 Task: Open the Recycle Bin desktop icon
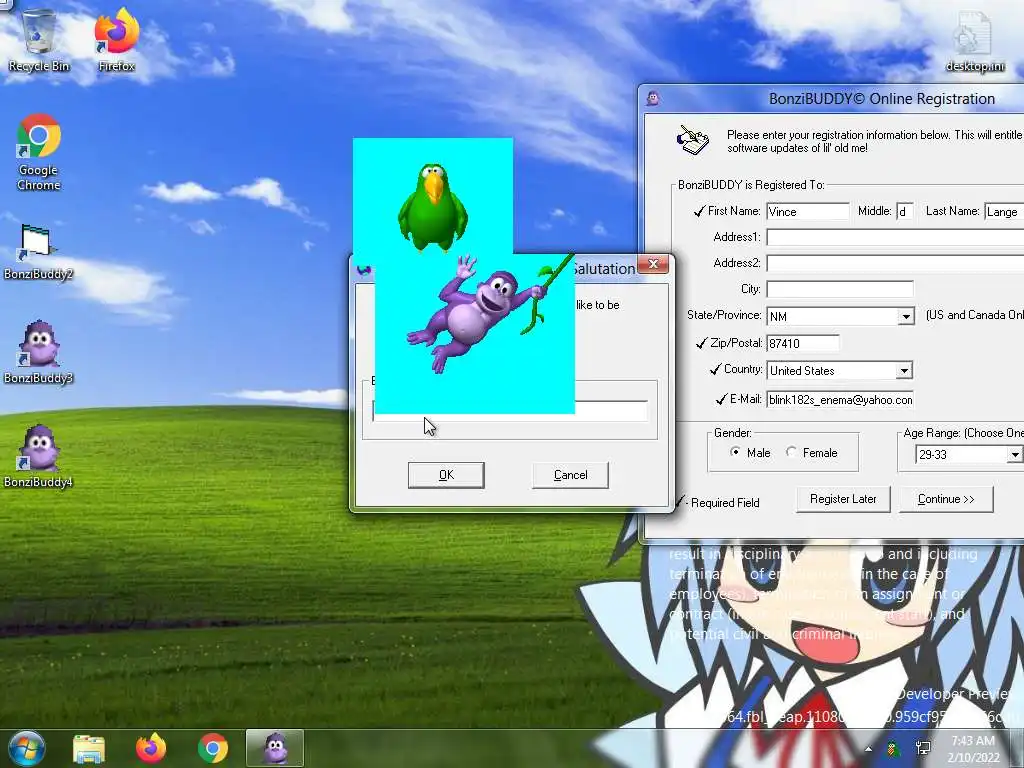click(x=39, y=39)
